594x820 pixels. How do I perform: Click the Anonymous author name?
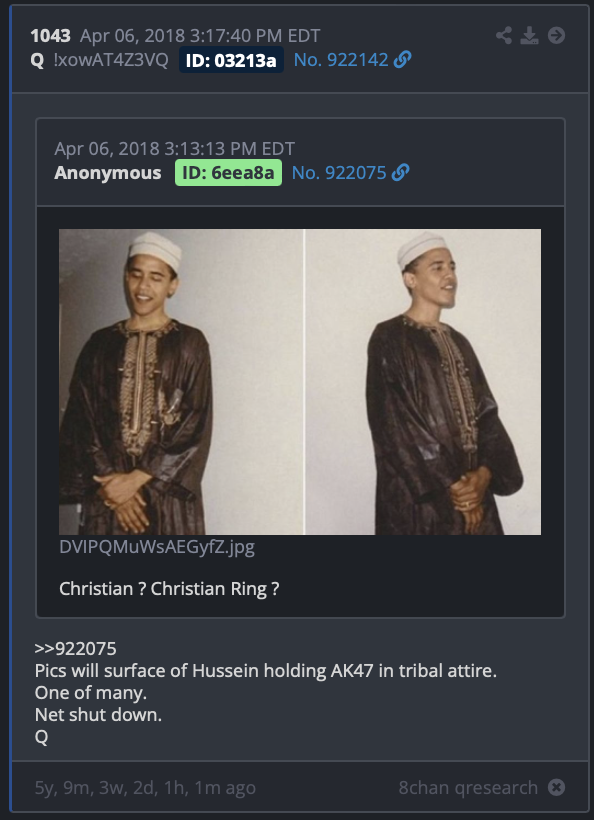(108, 173)
